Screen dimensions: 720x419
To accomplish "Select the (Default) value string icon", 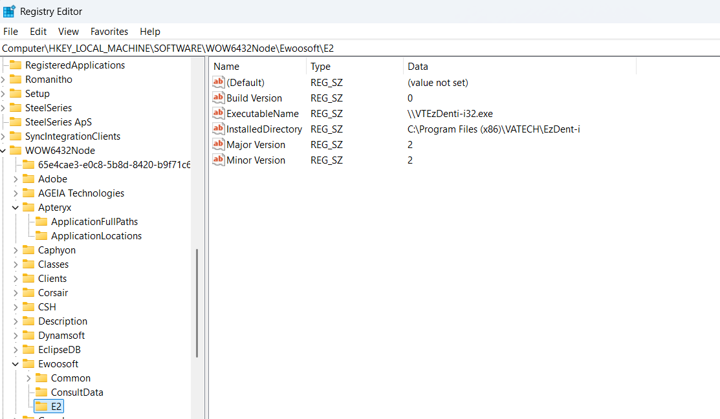I will (x=218, y=82).
